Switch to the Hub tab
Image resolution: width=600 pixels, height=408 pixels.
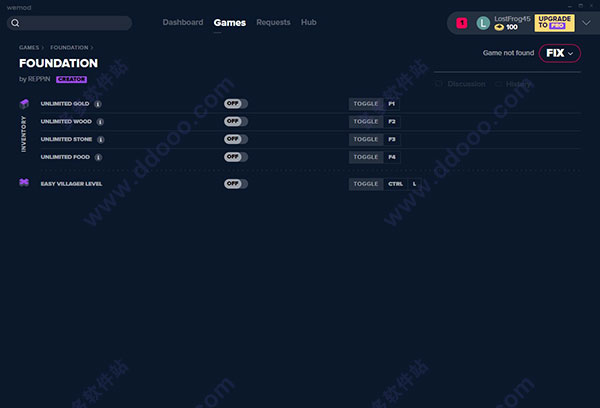[x=308, y=22]
